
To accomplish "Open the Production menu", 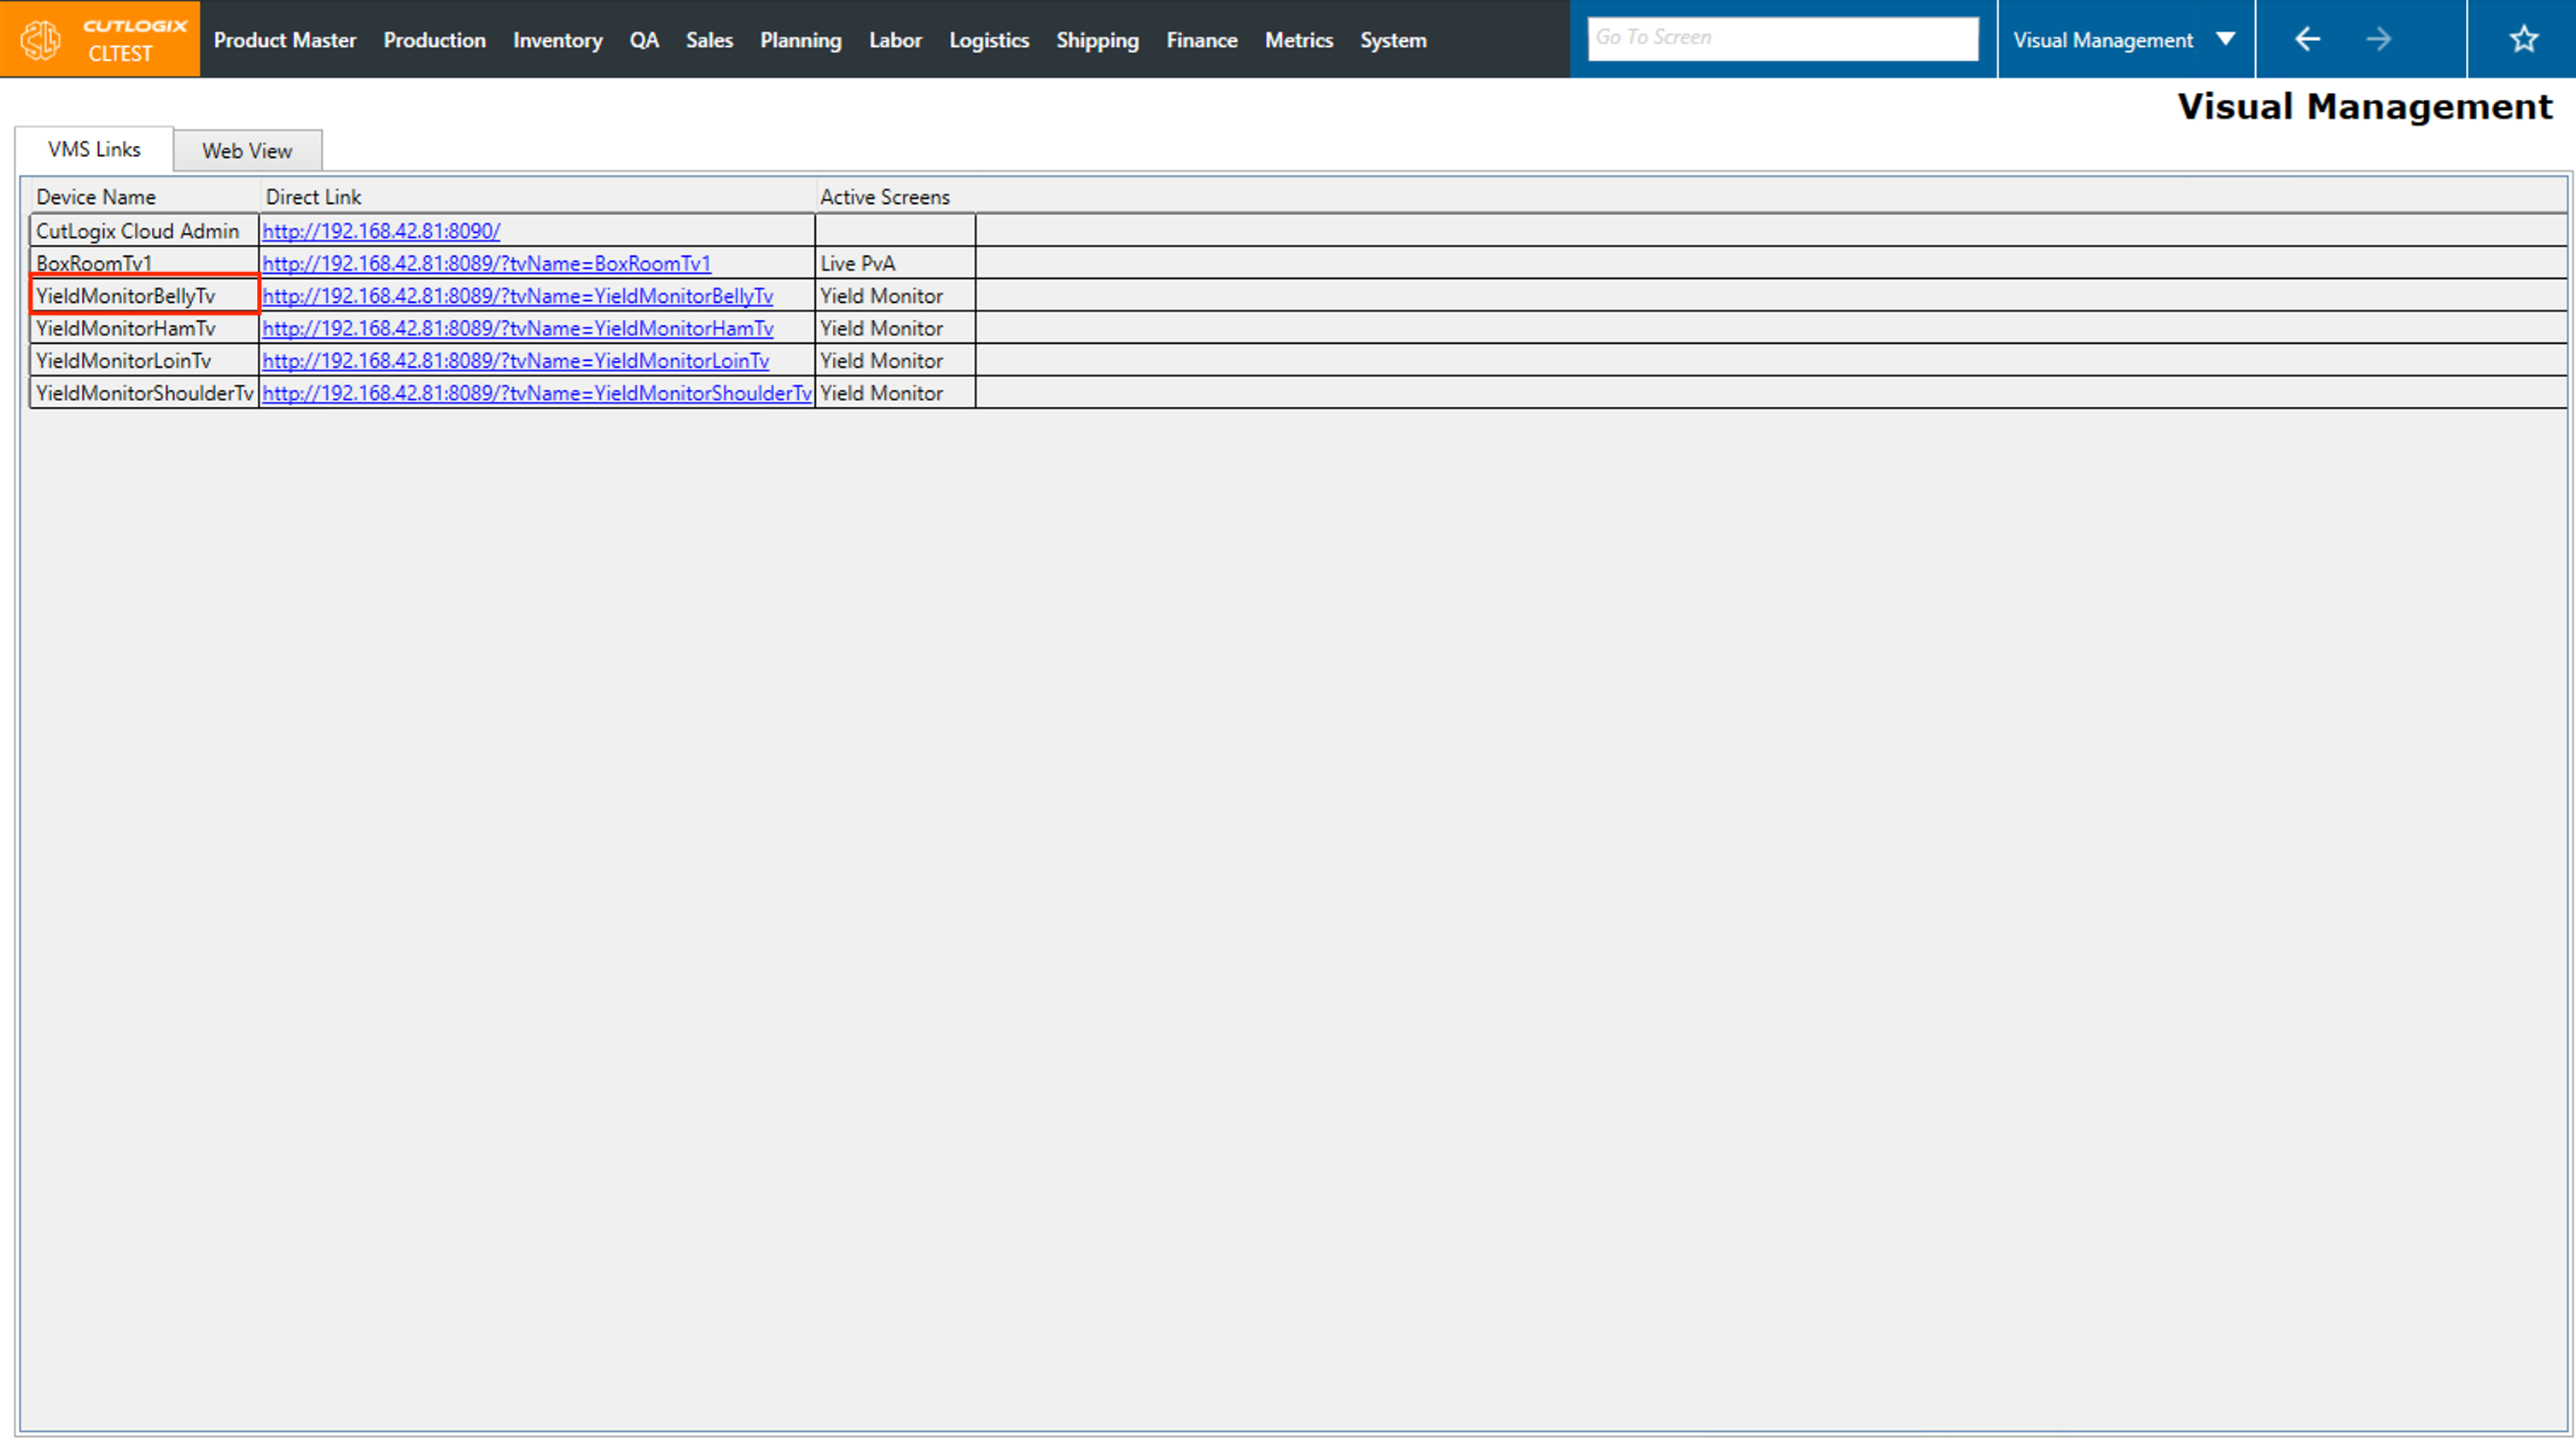I will [x=434, y=40].
